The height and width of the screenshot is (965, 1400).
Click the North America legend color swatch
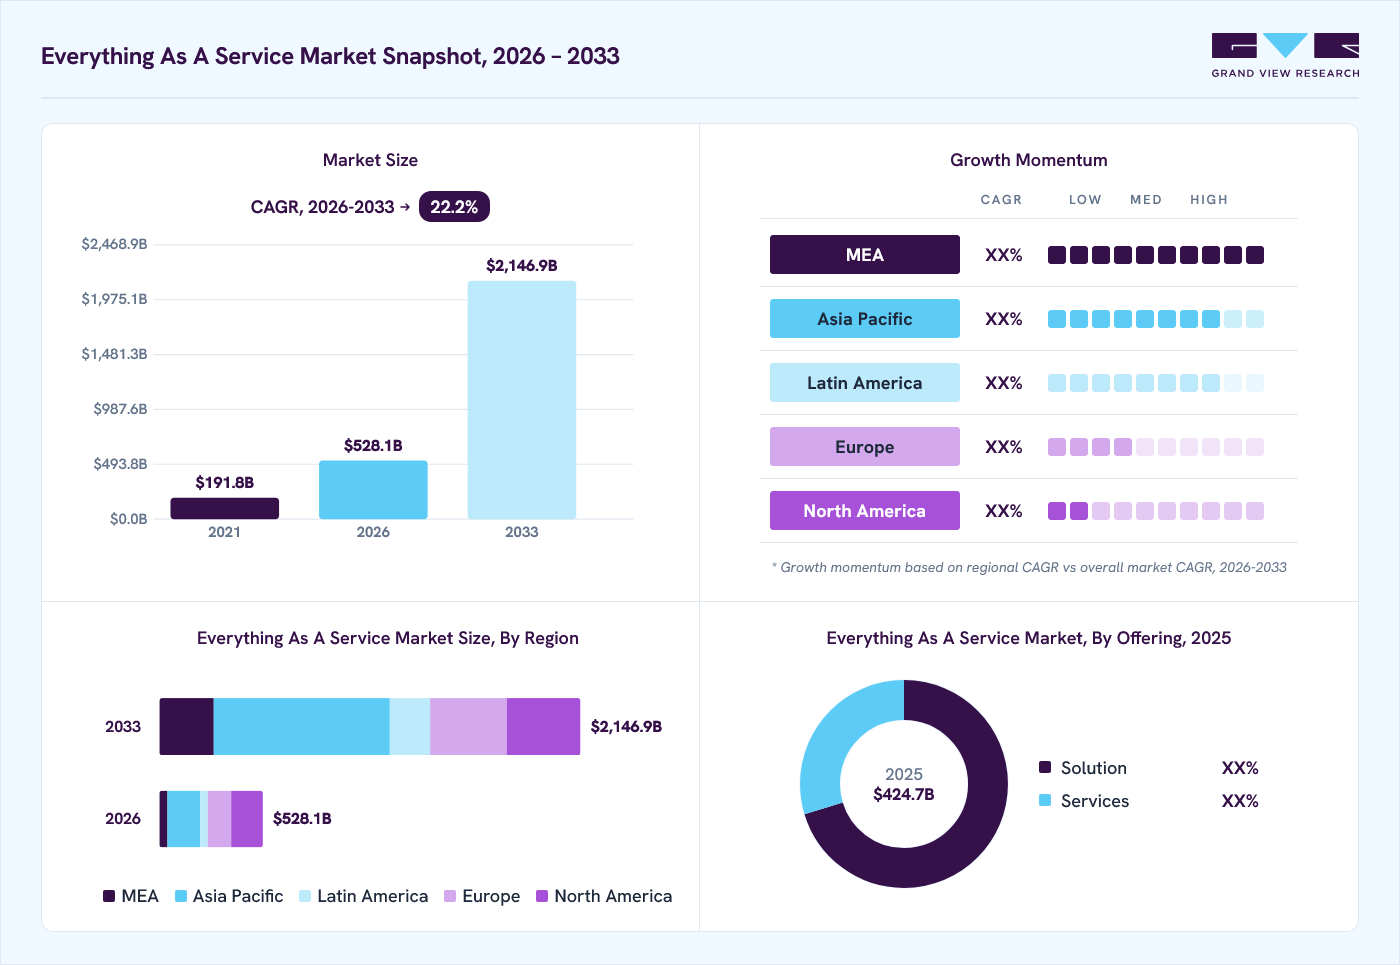point(542,896)
